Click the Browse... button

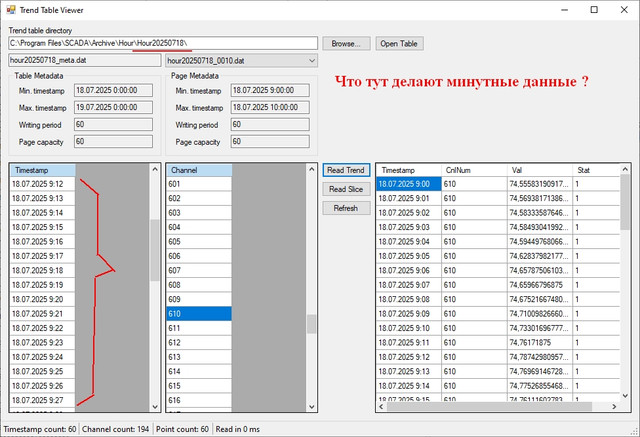pos(346,44)
